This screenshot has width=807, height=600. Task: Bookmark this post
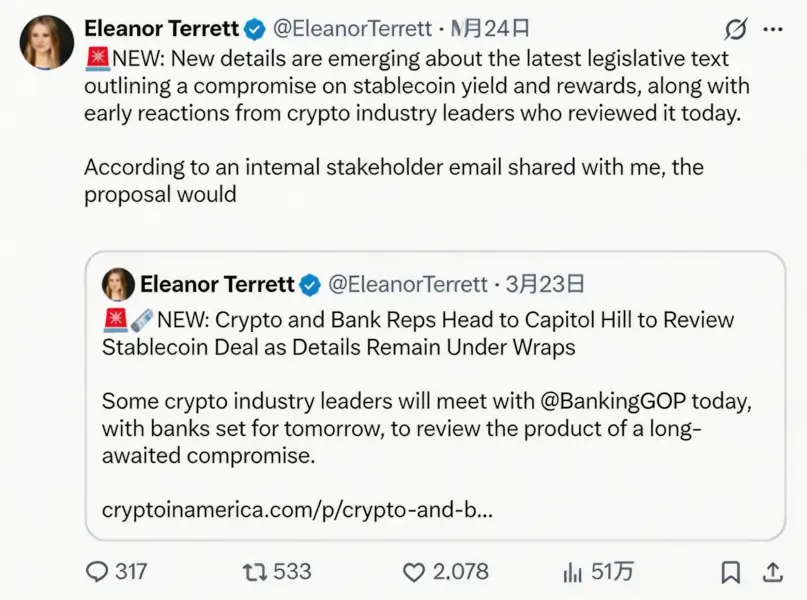(731, 572)
